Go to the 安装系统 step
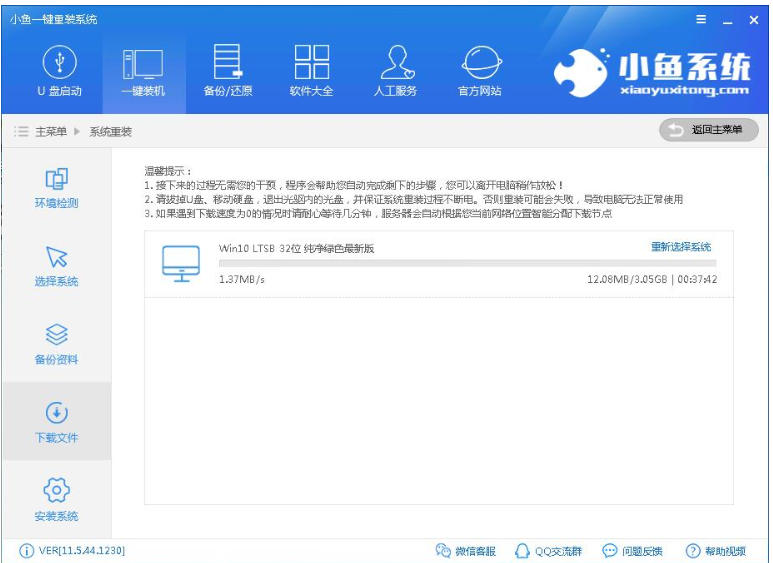 click(56, 500)
